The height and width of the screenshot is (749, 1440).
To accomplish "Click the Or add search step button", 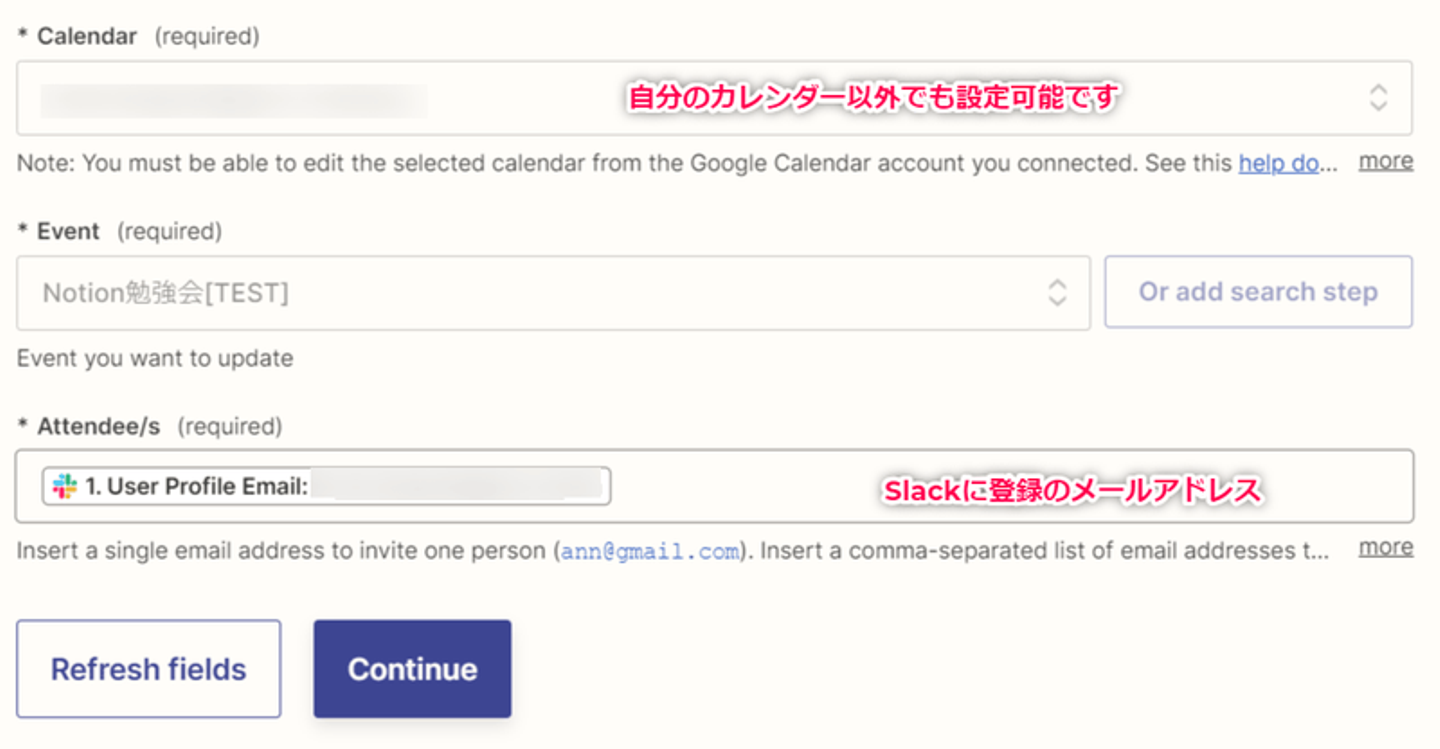I will coord(1258,292).
